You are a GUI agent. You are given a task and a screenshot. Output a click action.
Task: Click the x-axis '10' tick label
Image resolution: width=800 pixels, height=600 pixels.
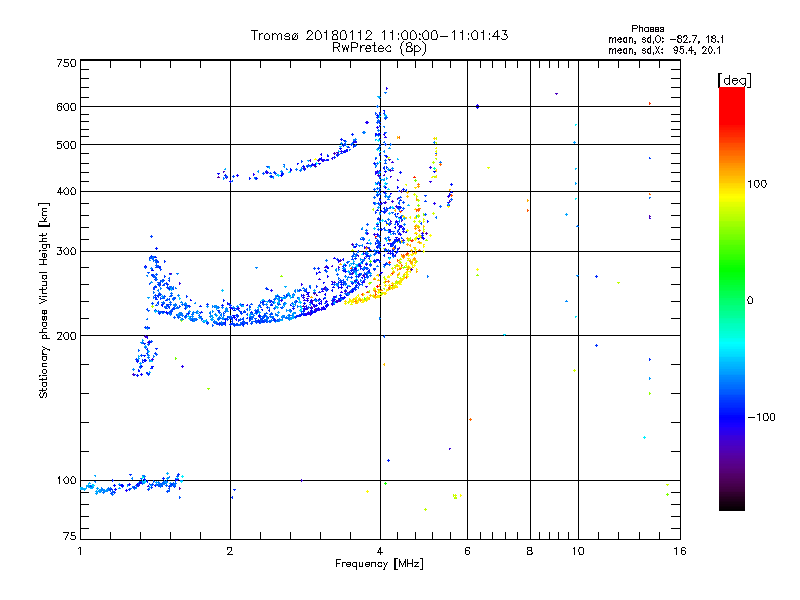click(x=578, y=551)
